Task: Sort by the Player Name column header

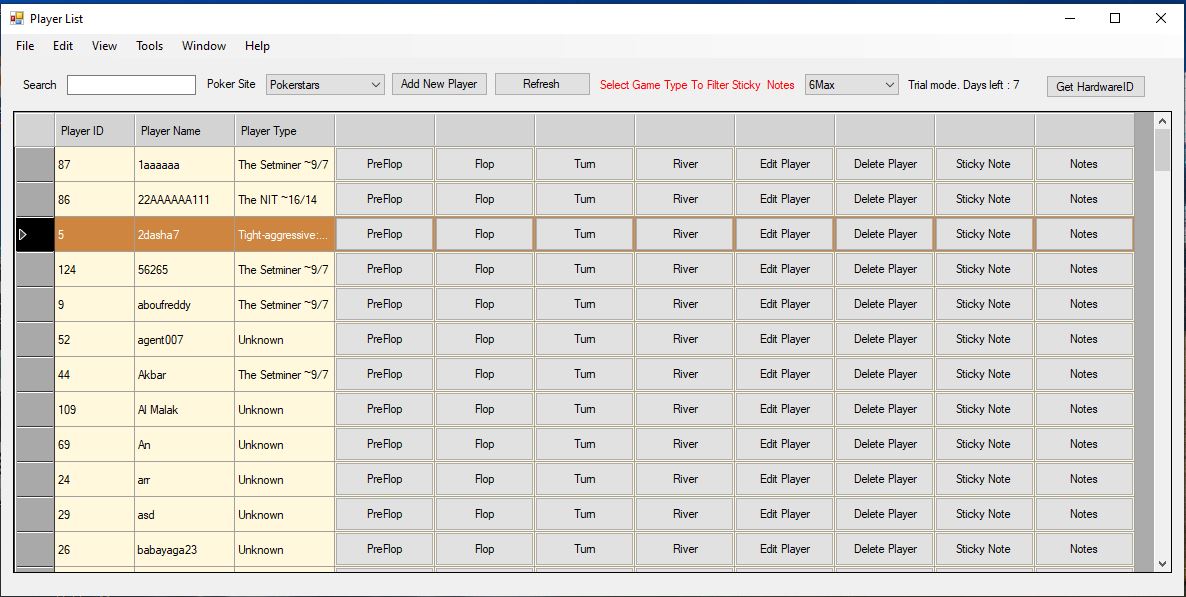Action: pos(185,131)
